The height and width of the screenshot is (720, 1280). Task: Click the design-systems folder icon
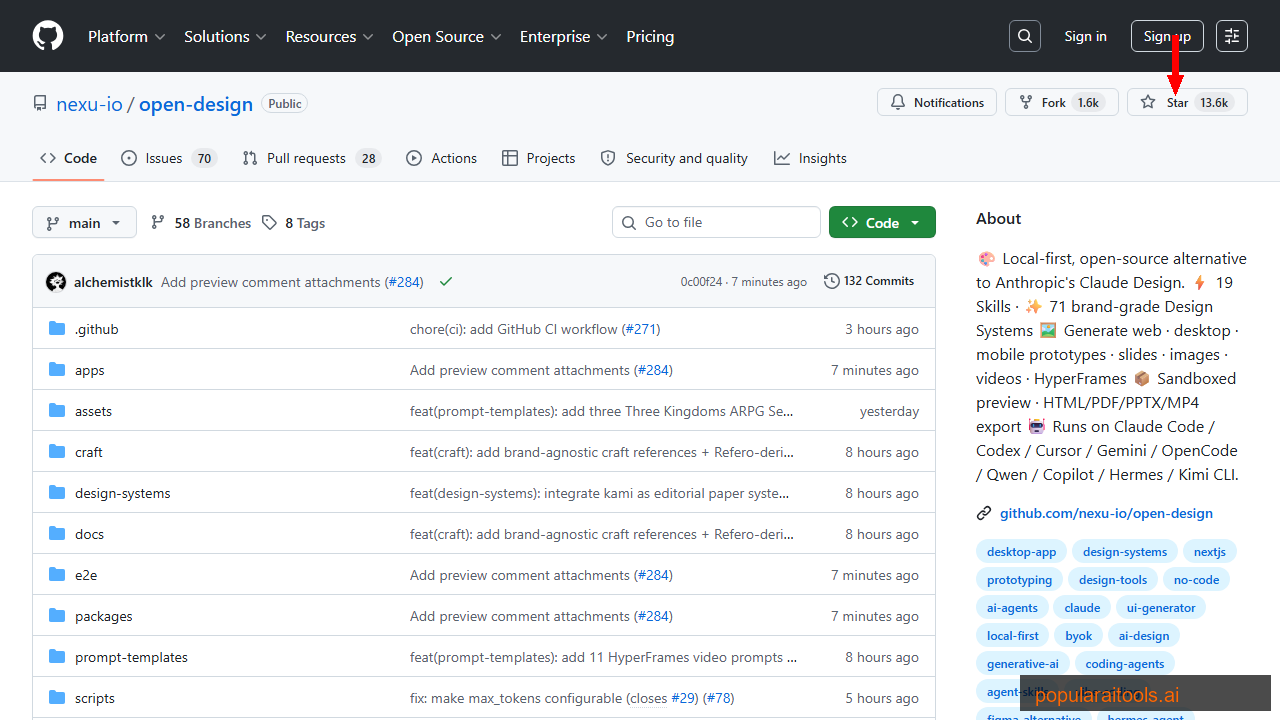57,493
